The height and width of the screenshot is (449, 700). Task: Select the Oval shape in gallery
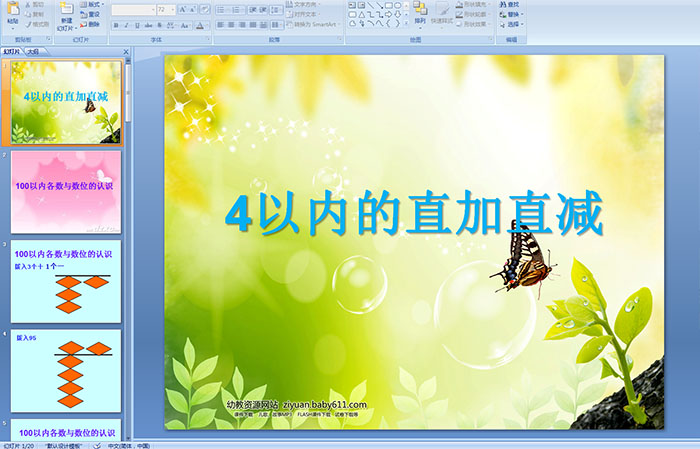click(398, 5)
